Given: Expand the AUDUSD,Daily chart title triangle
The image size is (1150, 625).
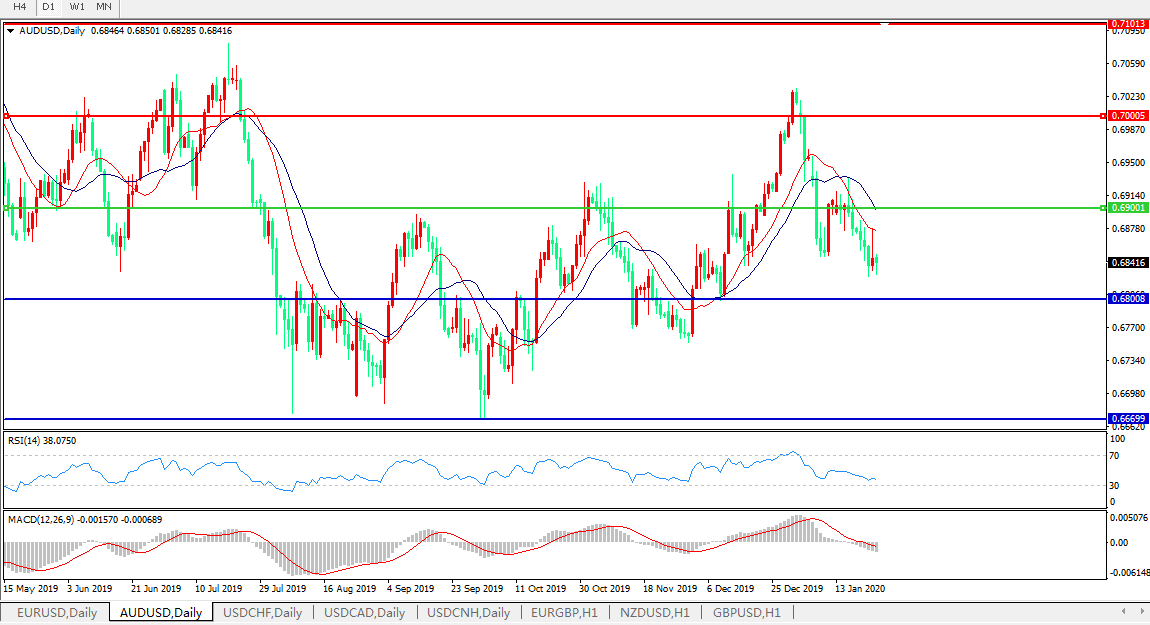Looking at the screenshot, I should point(10,31).
